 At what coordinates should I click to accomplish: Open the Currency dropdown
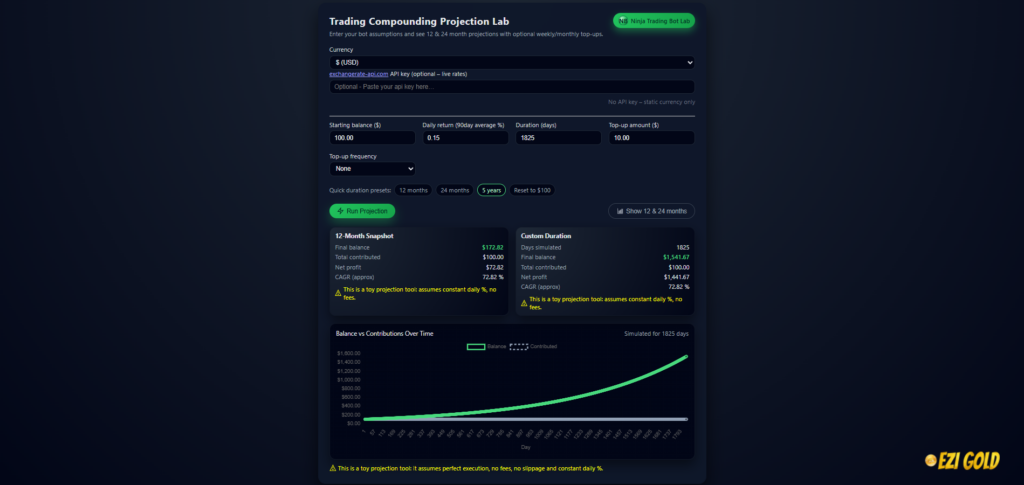tap(512, 62)
